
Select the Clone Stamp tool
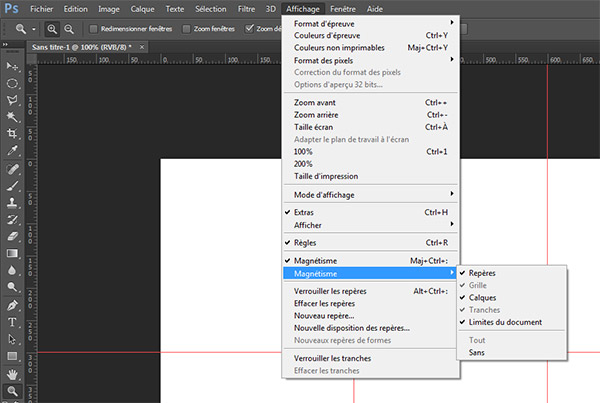pos(12,203)
